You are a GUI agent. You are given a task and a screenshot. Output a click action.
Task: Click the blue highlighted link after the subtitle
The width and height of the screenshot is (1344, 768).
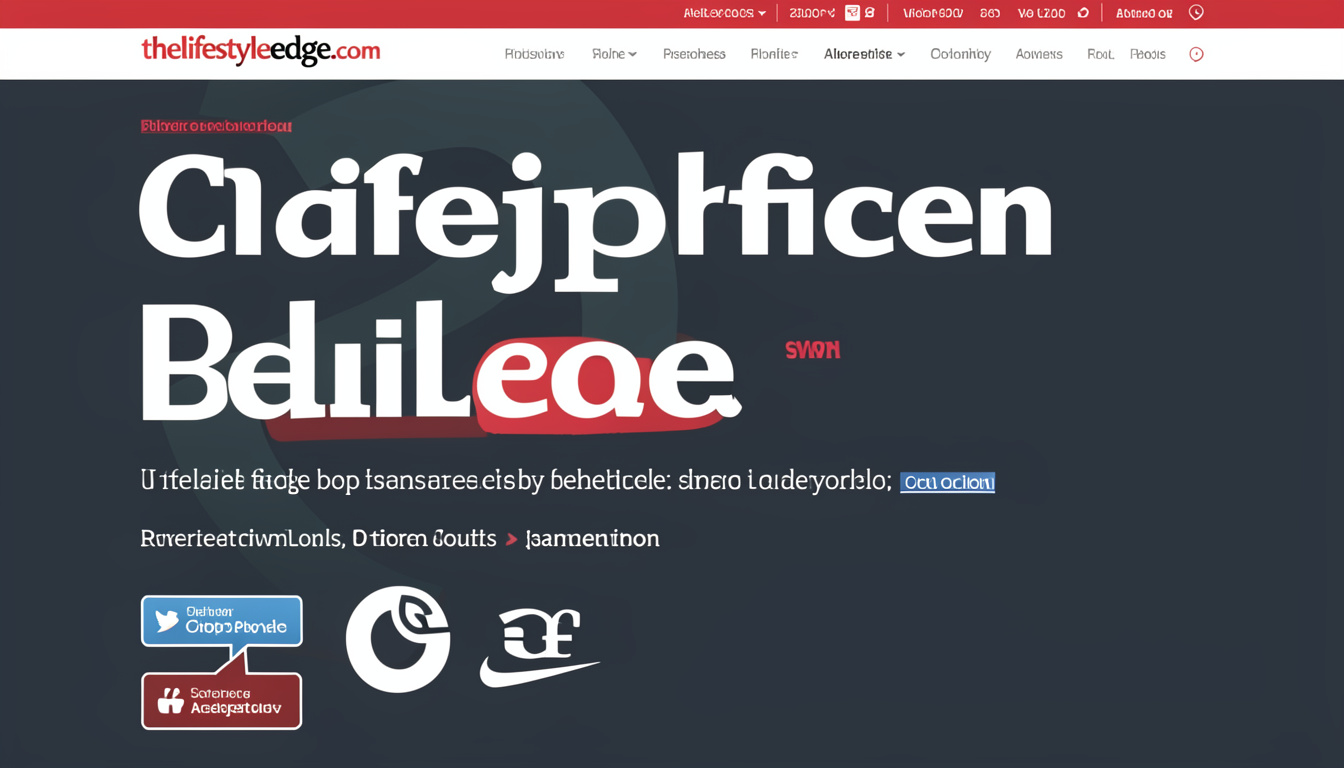[x=947, y=483]
